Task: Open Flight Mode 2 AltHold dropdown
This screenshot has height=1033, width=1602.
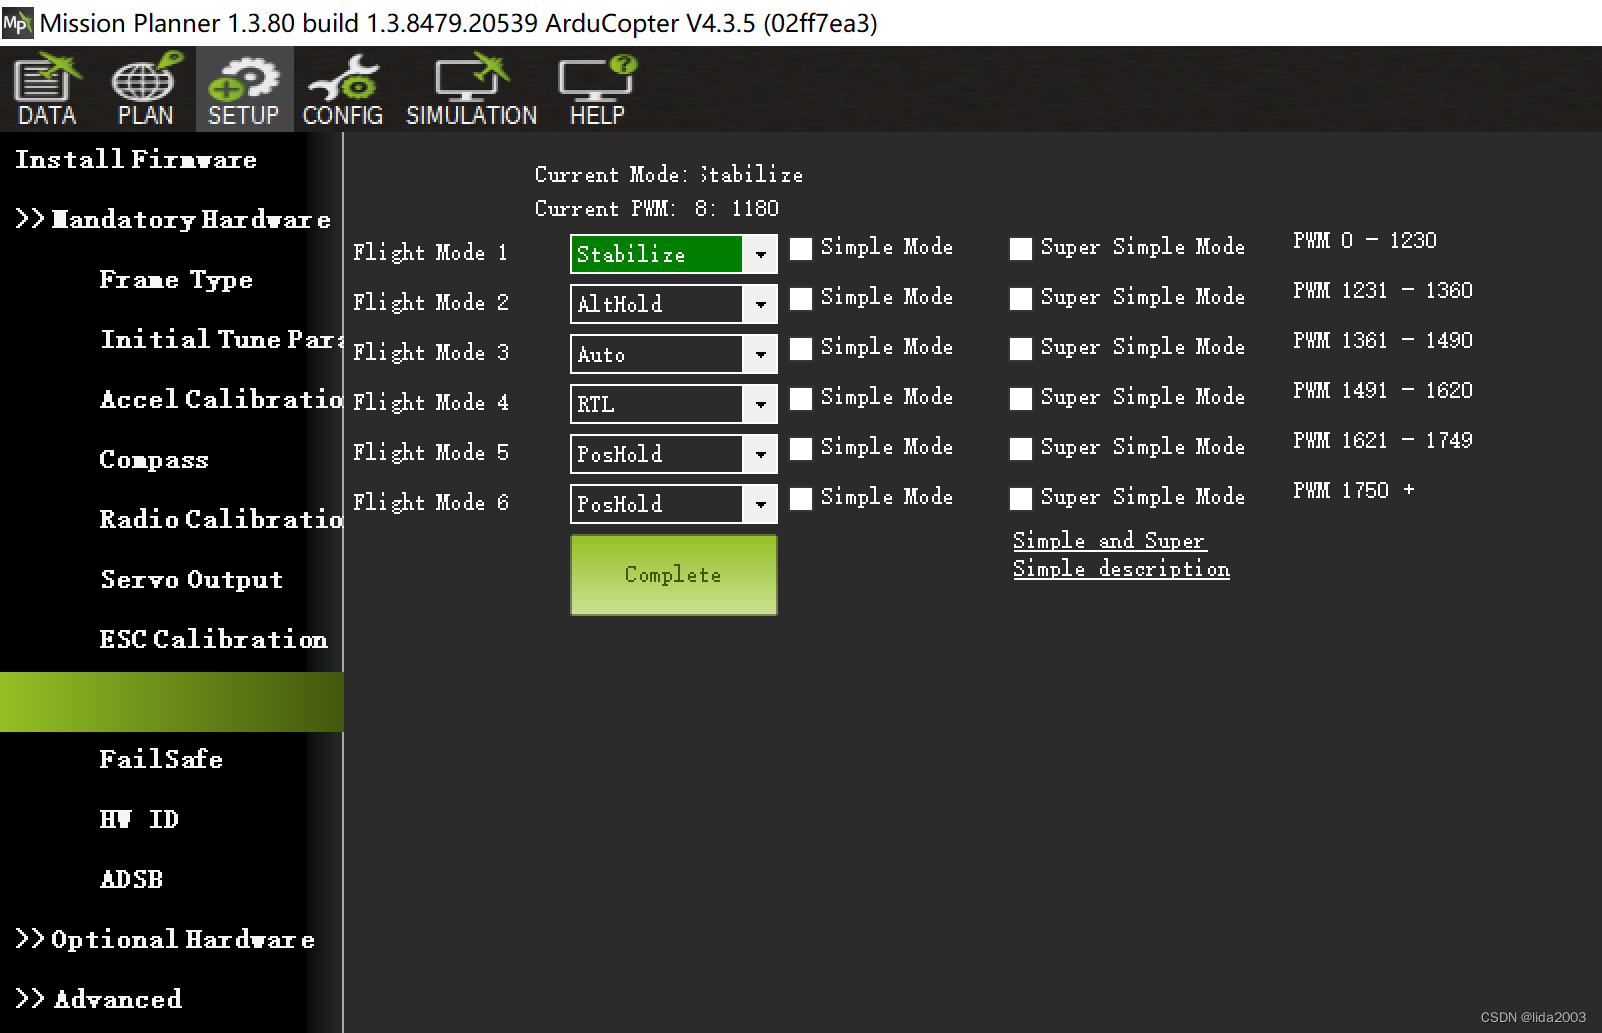Action: coord(674,304)
